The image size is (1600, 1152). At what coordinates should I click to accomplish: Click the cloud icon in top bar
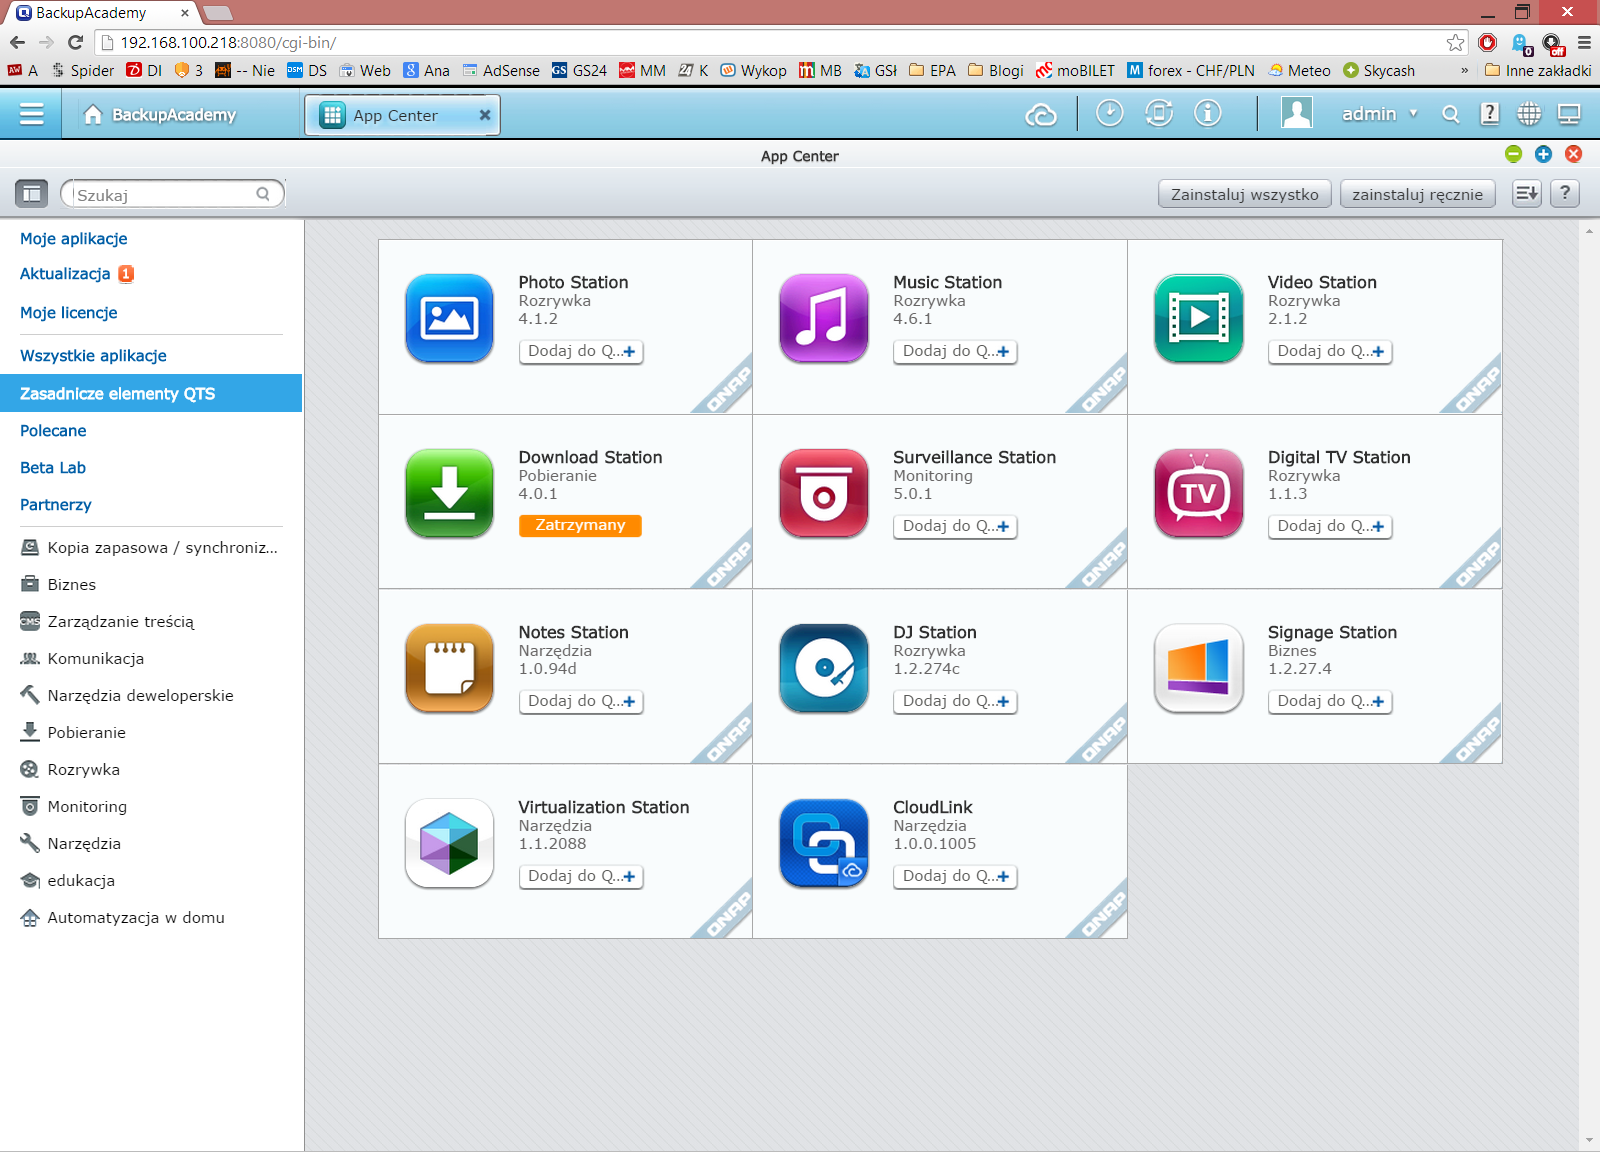[x=1041, y=115]
